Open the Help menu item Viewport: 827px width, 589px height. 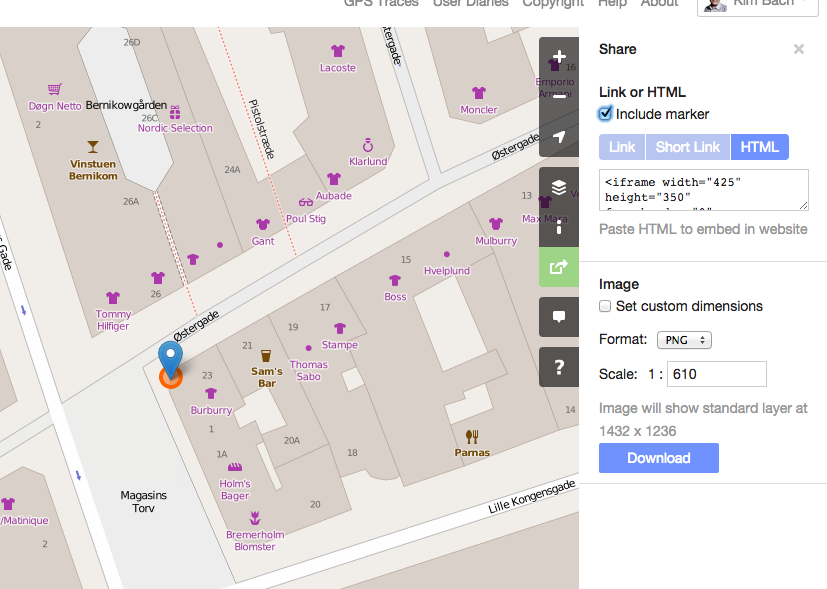click(612, 3)
